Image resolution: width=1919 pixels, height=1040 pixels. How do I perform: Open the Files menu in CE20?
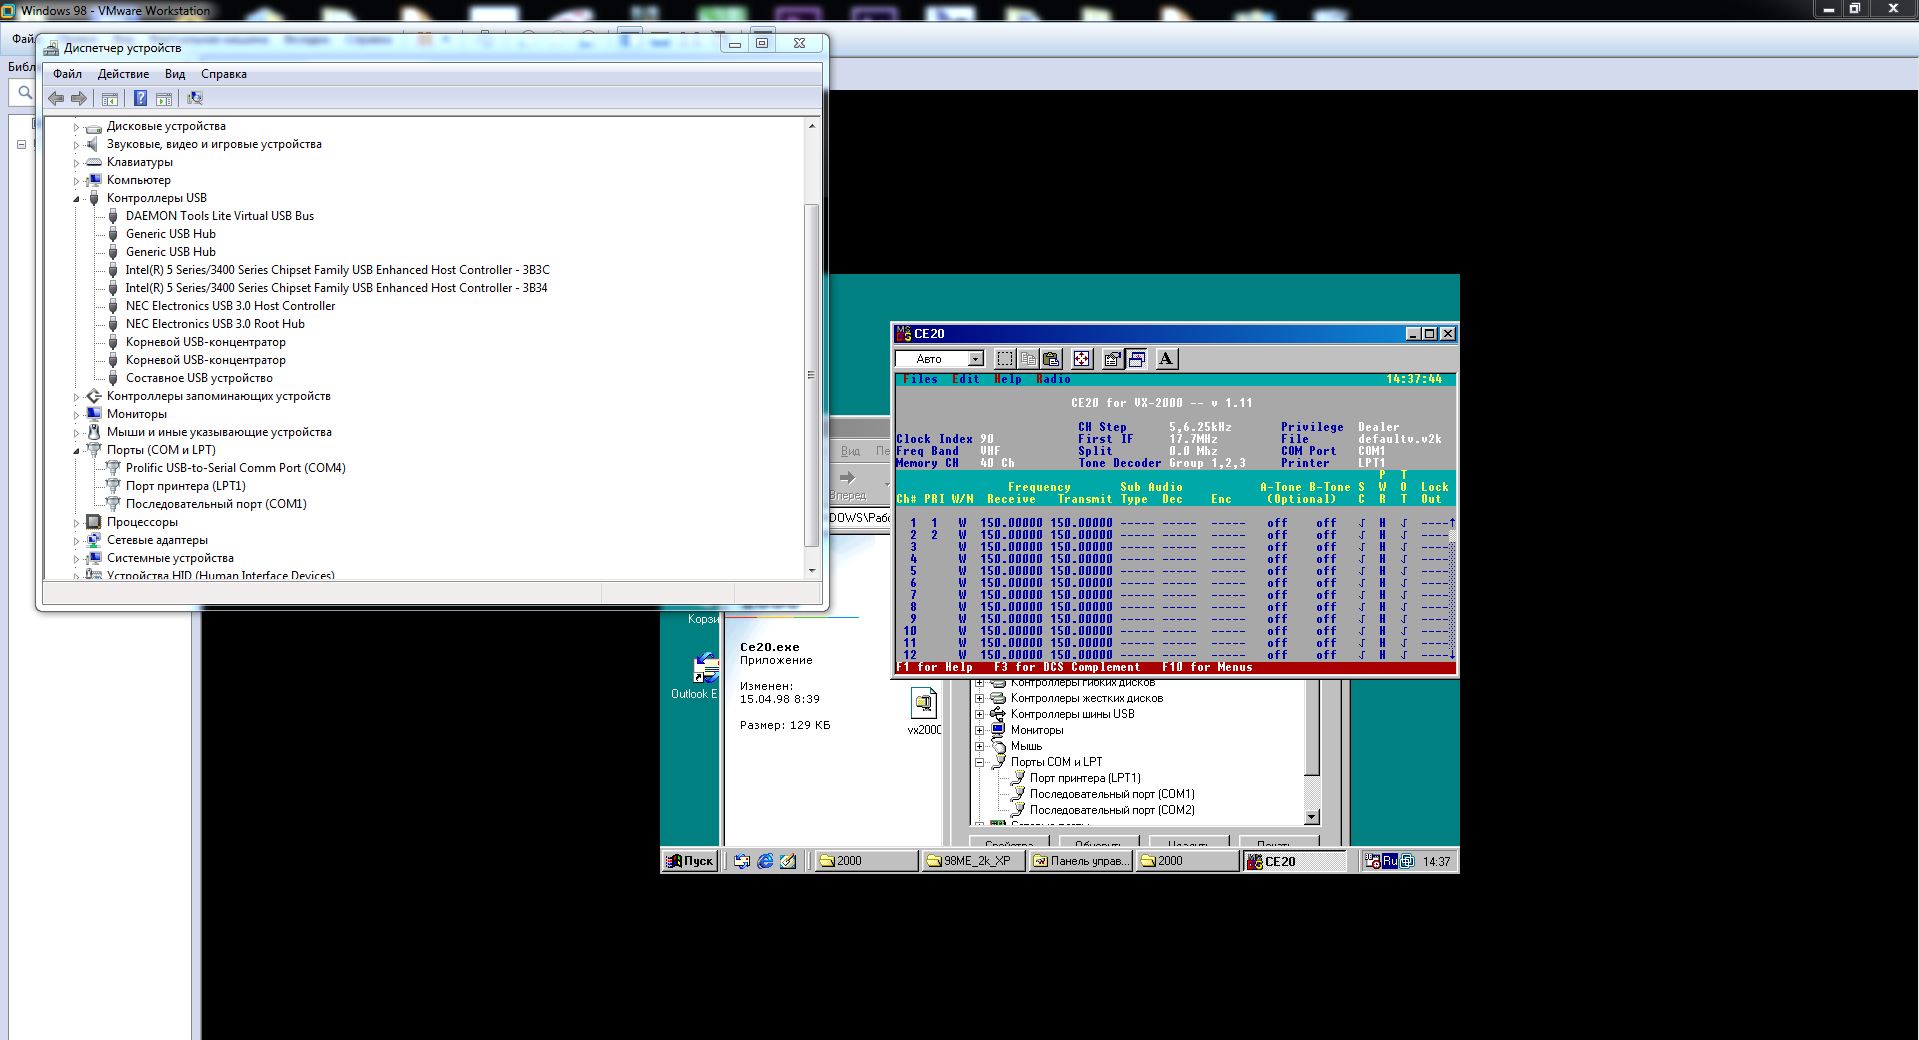pyautogui.click(x=920, y=380)
